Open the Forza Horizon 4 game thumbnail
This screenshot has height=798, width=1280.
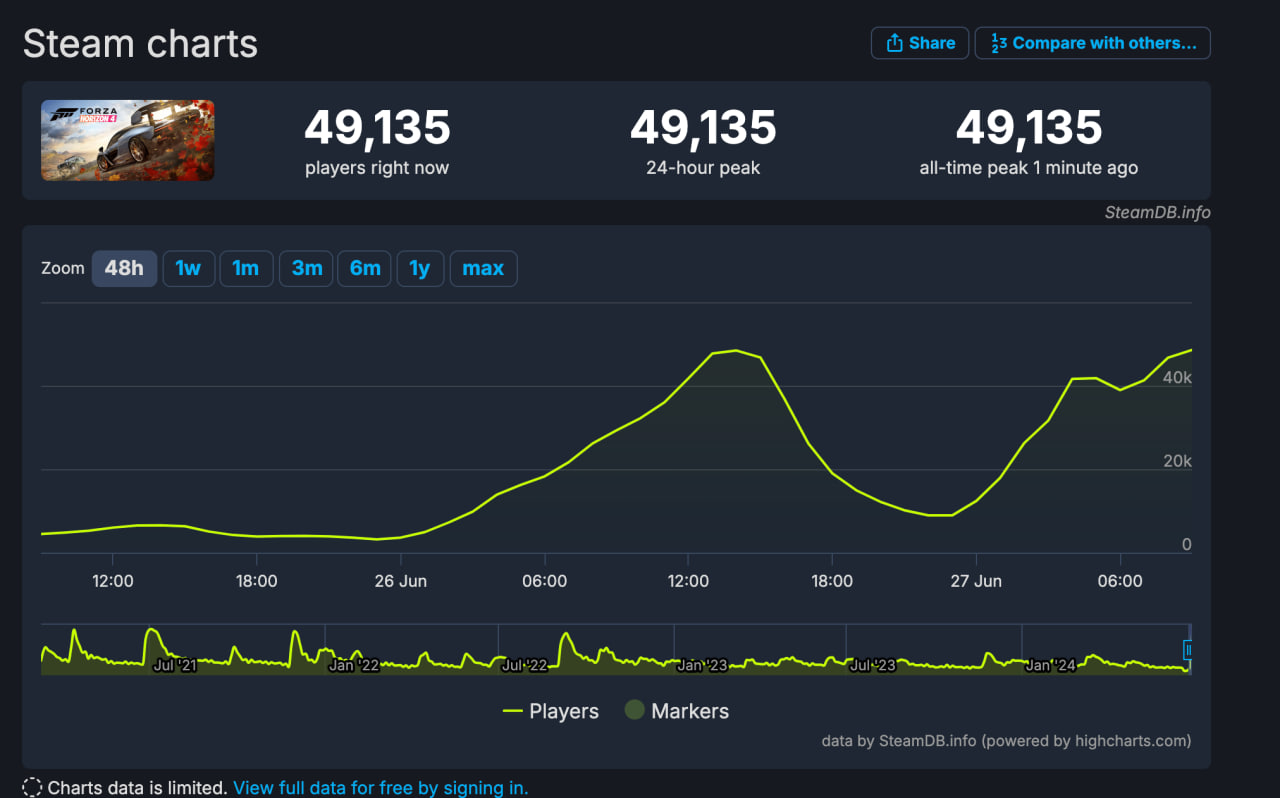[x=128, y=140]
